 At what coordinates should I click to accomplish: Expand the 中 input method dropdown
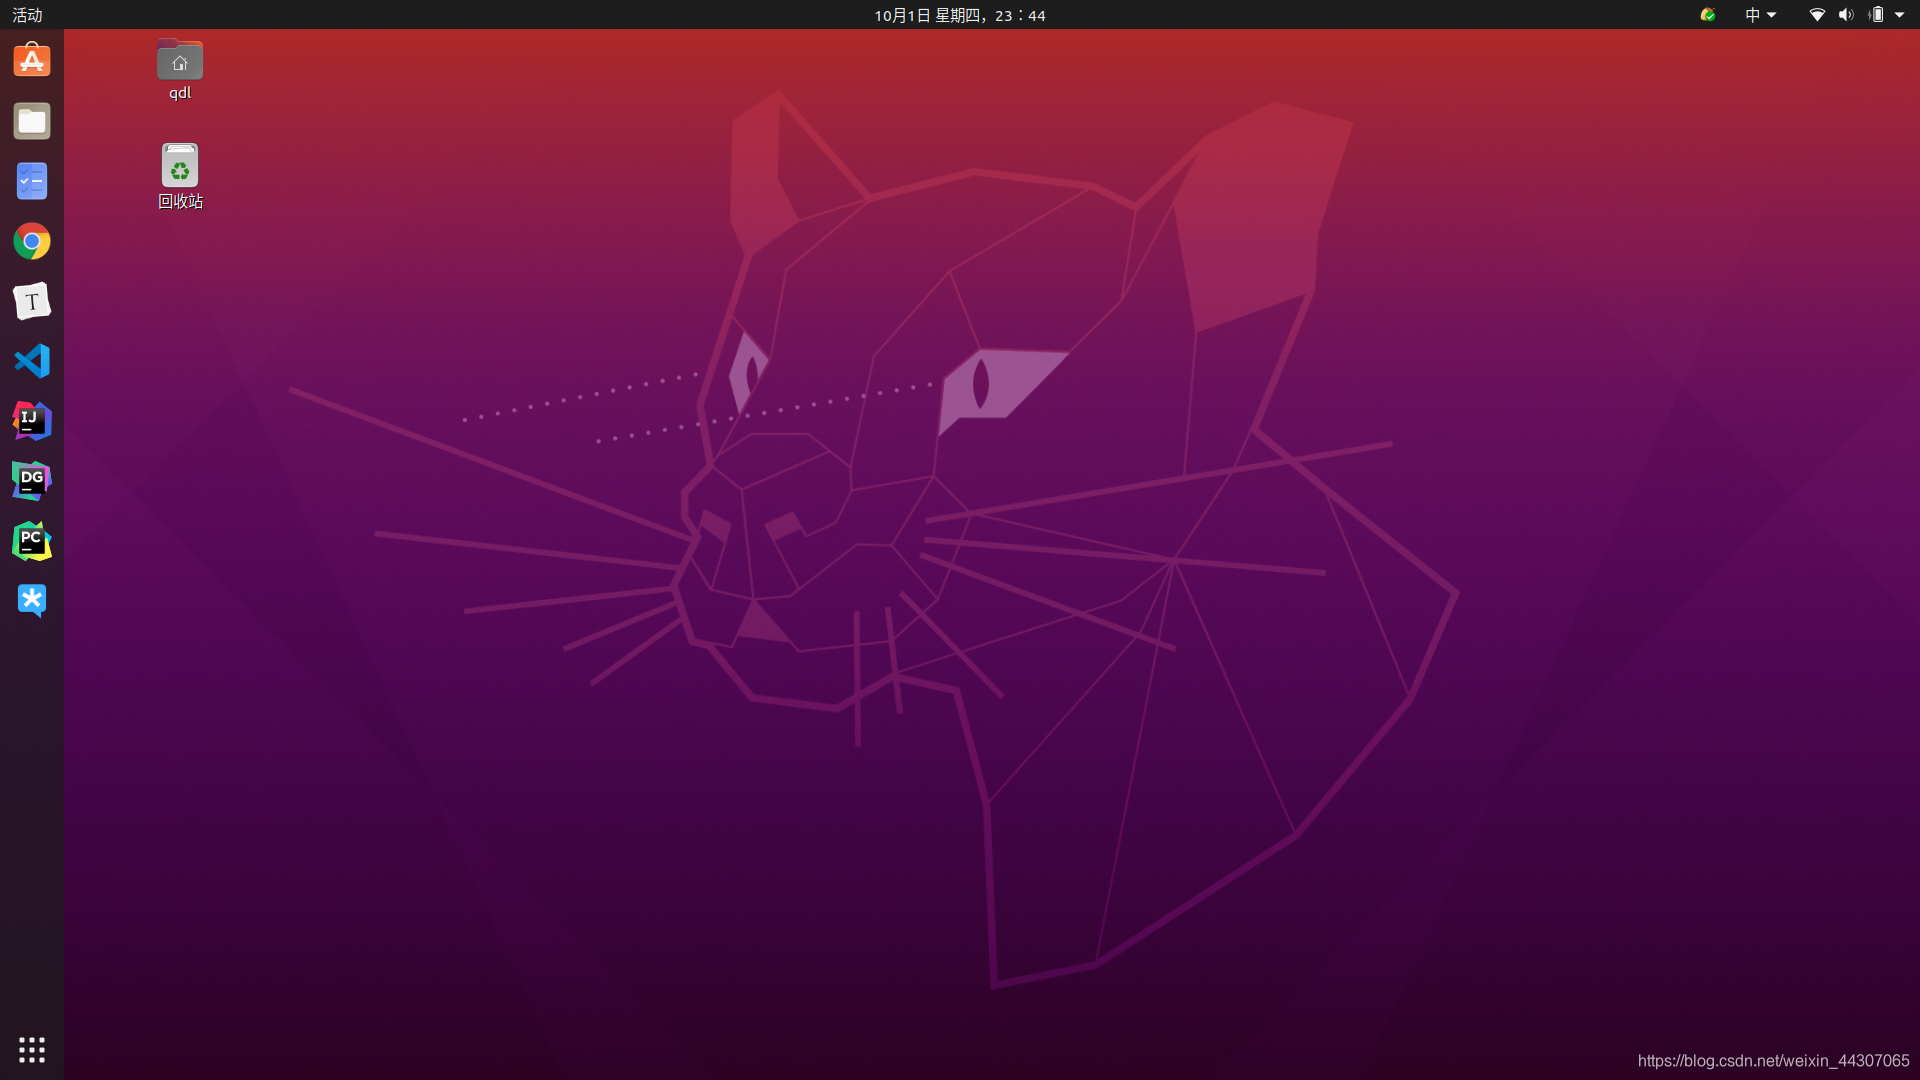(x=1760, y=15)
